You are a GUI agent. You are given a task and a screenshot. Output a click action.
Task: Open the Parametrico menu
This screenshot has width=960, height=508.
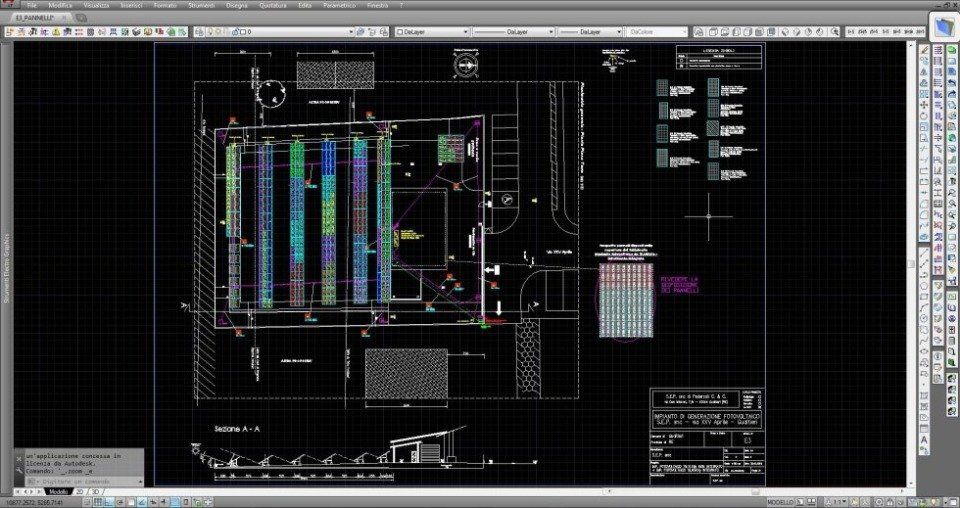[340, 5]
